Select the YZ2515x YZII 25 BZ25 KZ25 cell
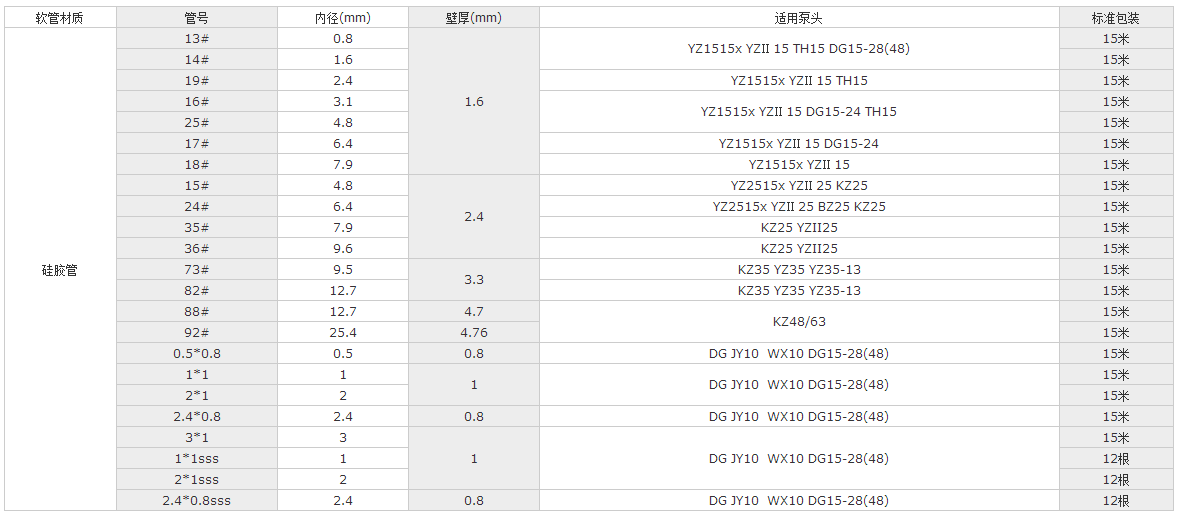Screen dimensions: 1179x518 coord(798,207)
